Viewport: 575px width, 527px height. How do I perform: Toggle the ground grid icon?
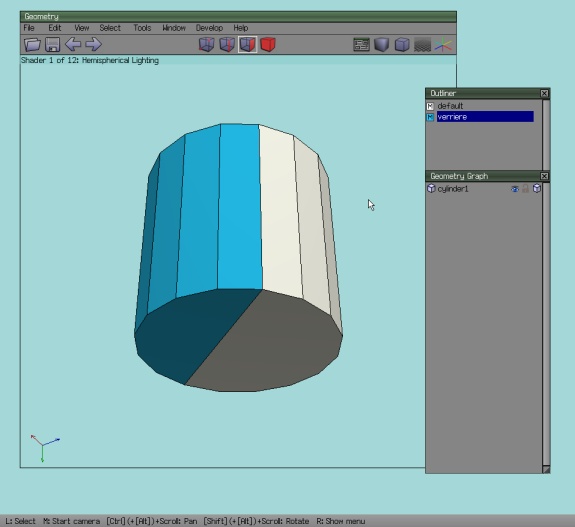[422, 45]
